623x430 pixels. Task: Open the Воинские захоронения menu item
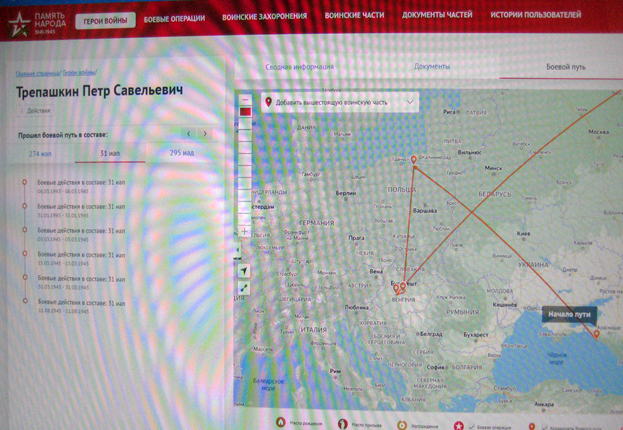tap(264, 17)
